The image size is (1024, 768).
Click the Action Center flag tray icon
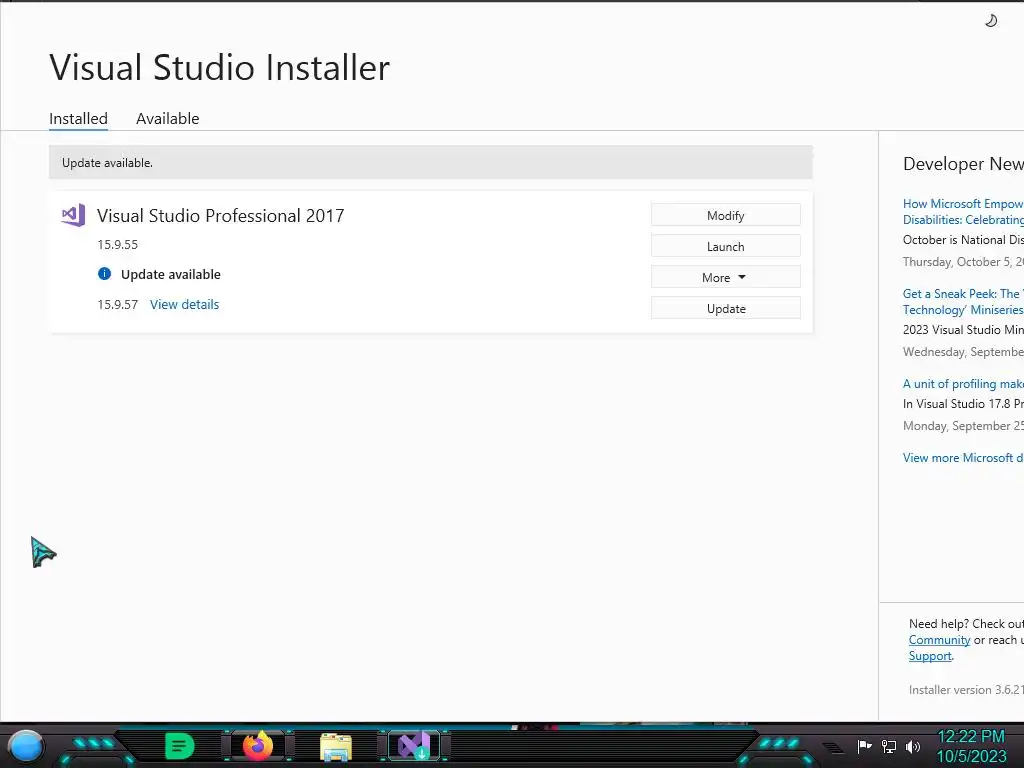pos(865,746)
